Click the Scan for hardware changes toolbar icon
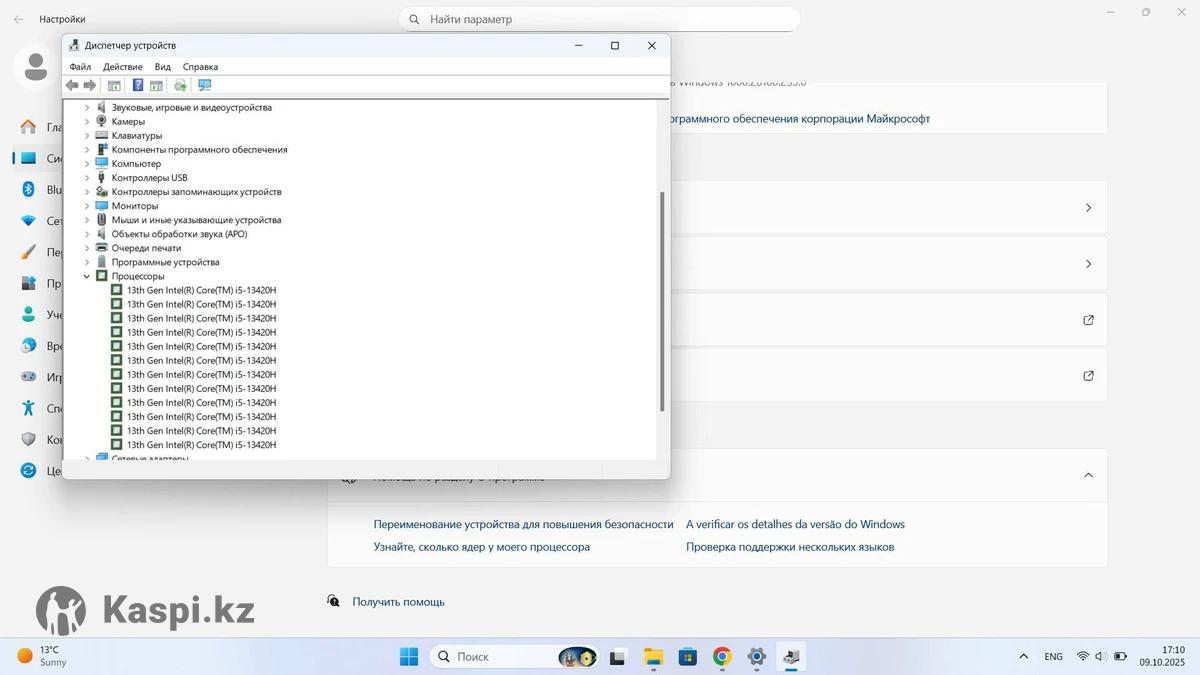This screenshot has width=1200, height=675. tap(205, 85)
